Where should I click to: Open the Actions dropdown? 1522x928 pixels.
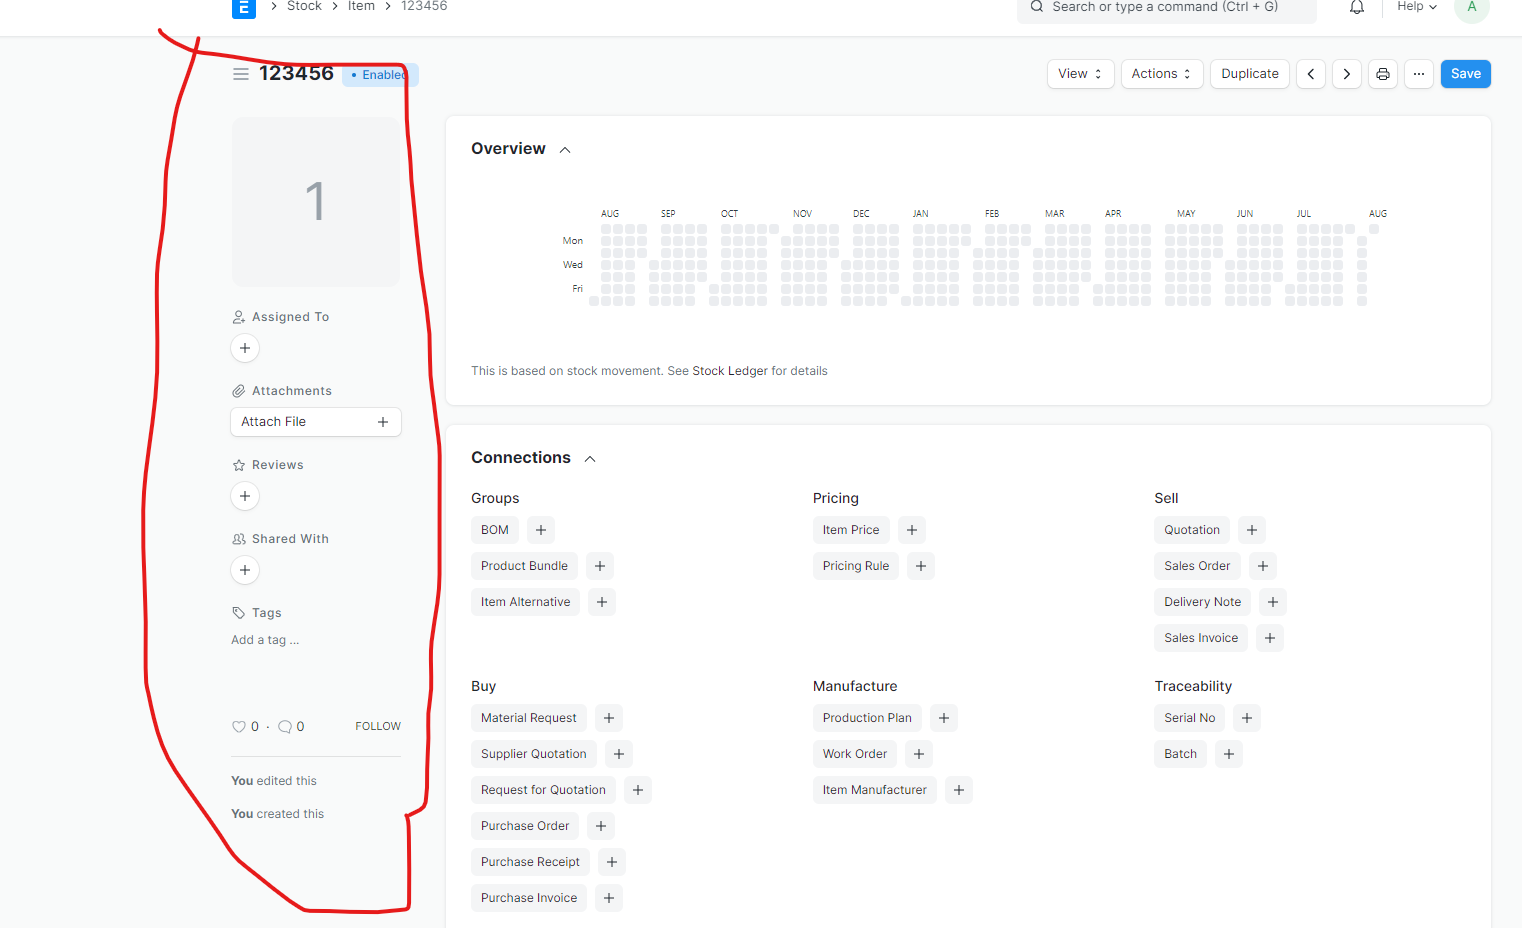[1161, 73]
